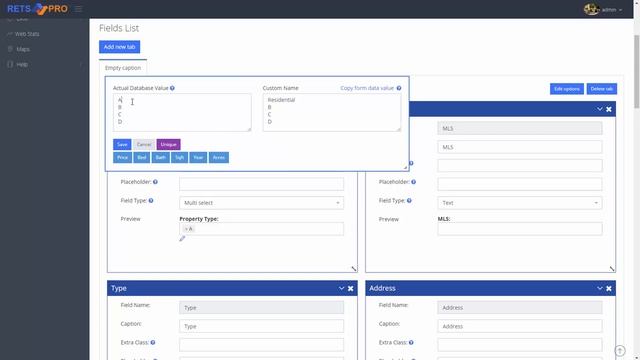This screenshot has height=360, width=640.
Task: Collapse the Type panel using its chevron
Action: (341, 288)
